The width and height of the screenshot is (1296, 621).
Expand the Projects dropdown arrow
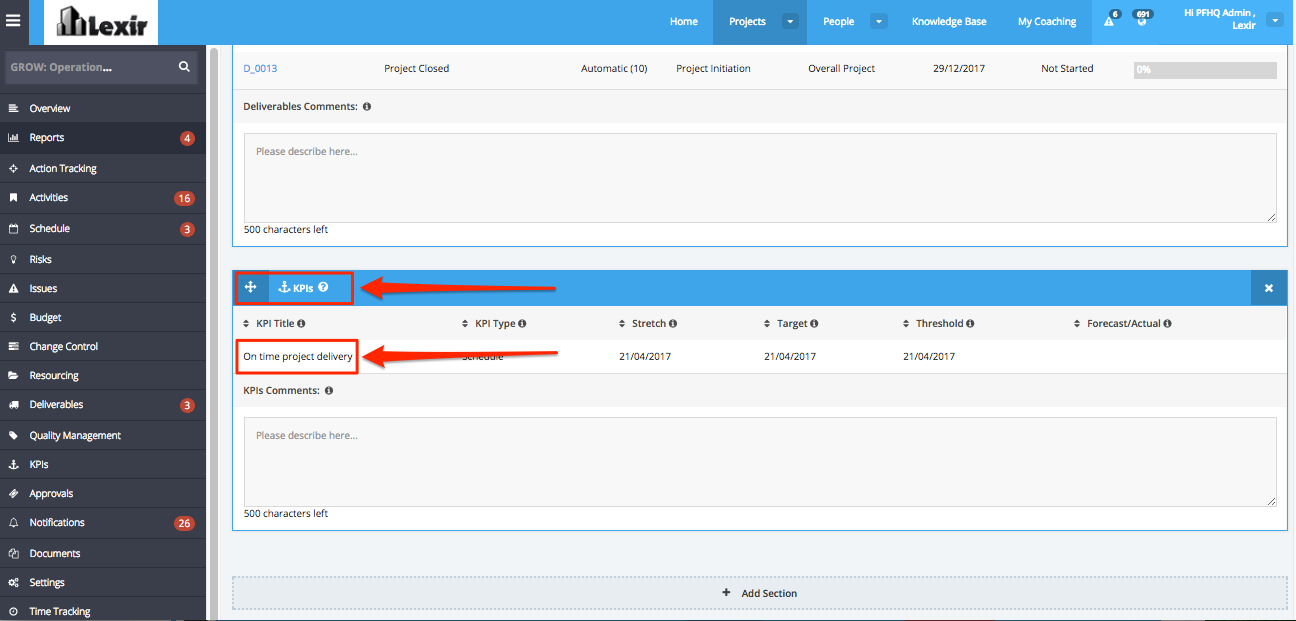click(790, 21)
